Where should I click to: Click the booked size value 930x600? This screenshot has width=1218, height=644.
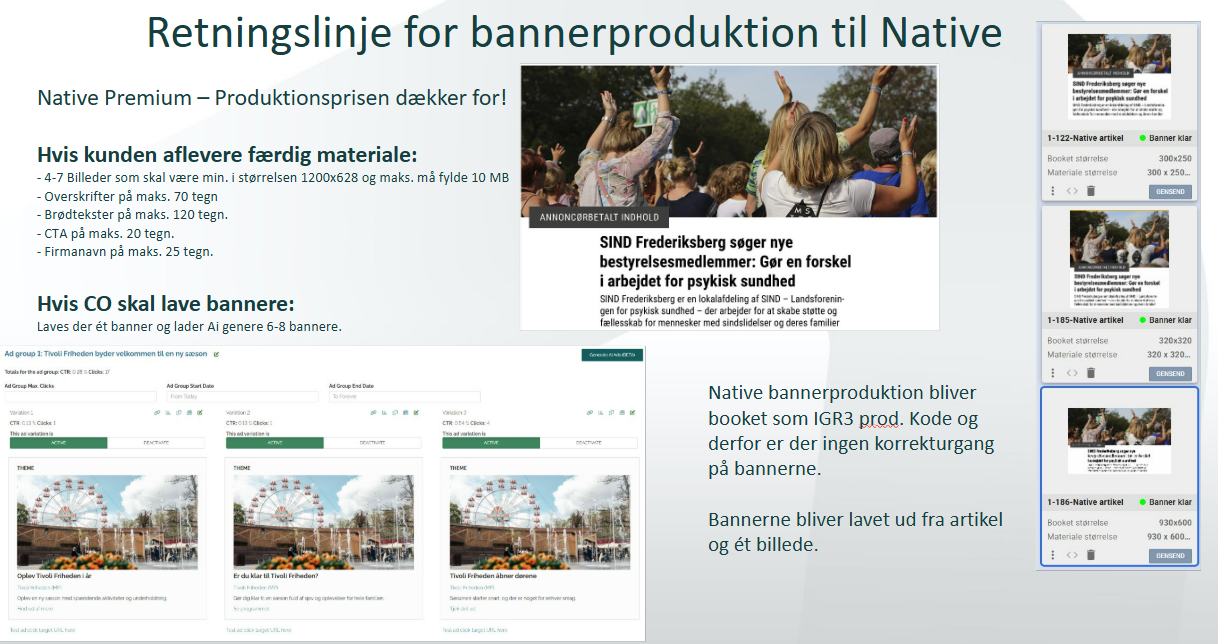1175,522
